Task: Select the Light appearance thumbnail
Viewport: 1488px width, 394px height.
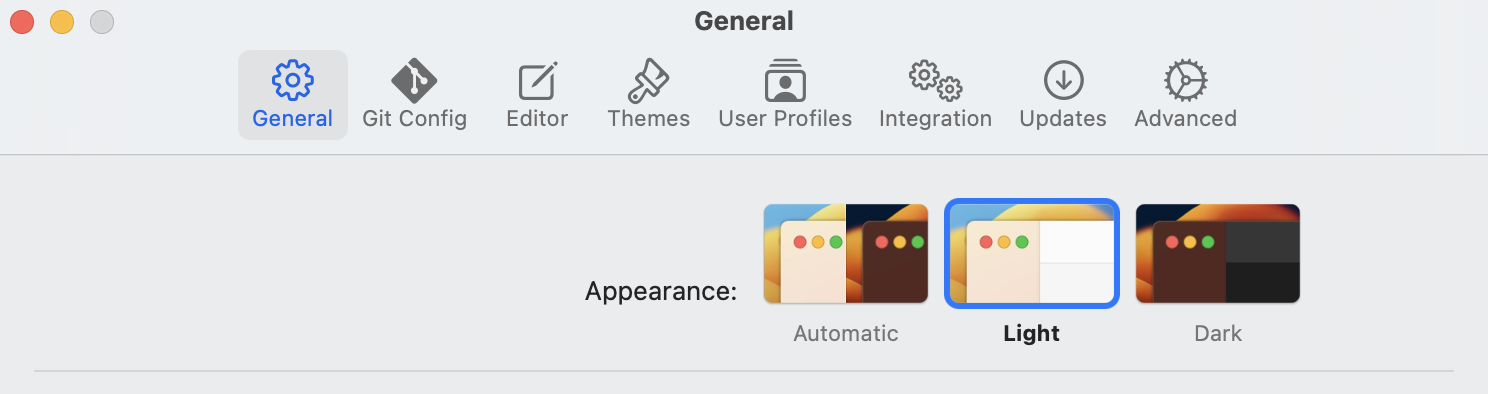Action: tap(1032, 254)
